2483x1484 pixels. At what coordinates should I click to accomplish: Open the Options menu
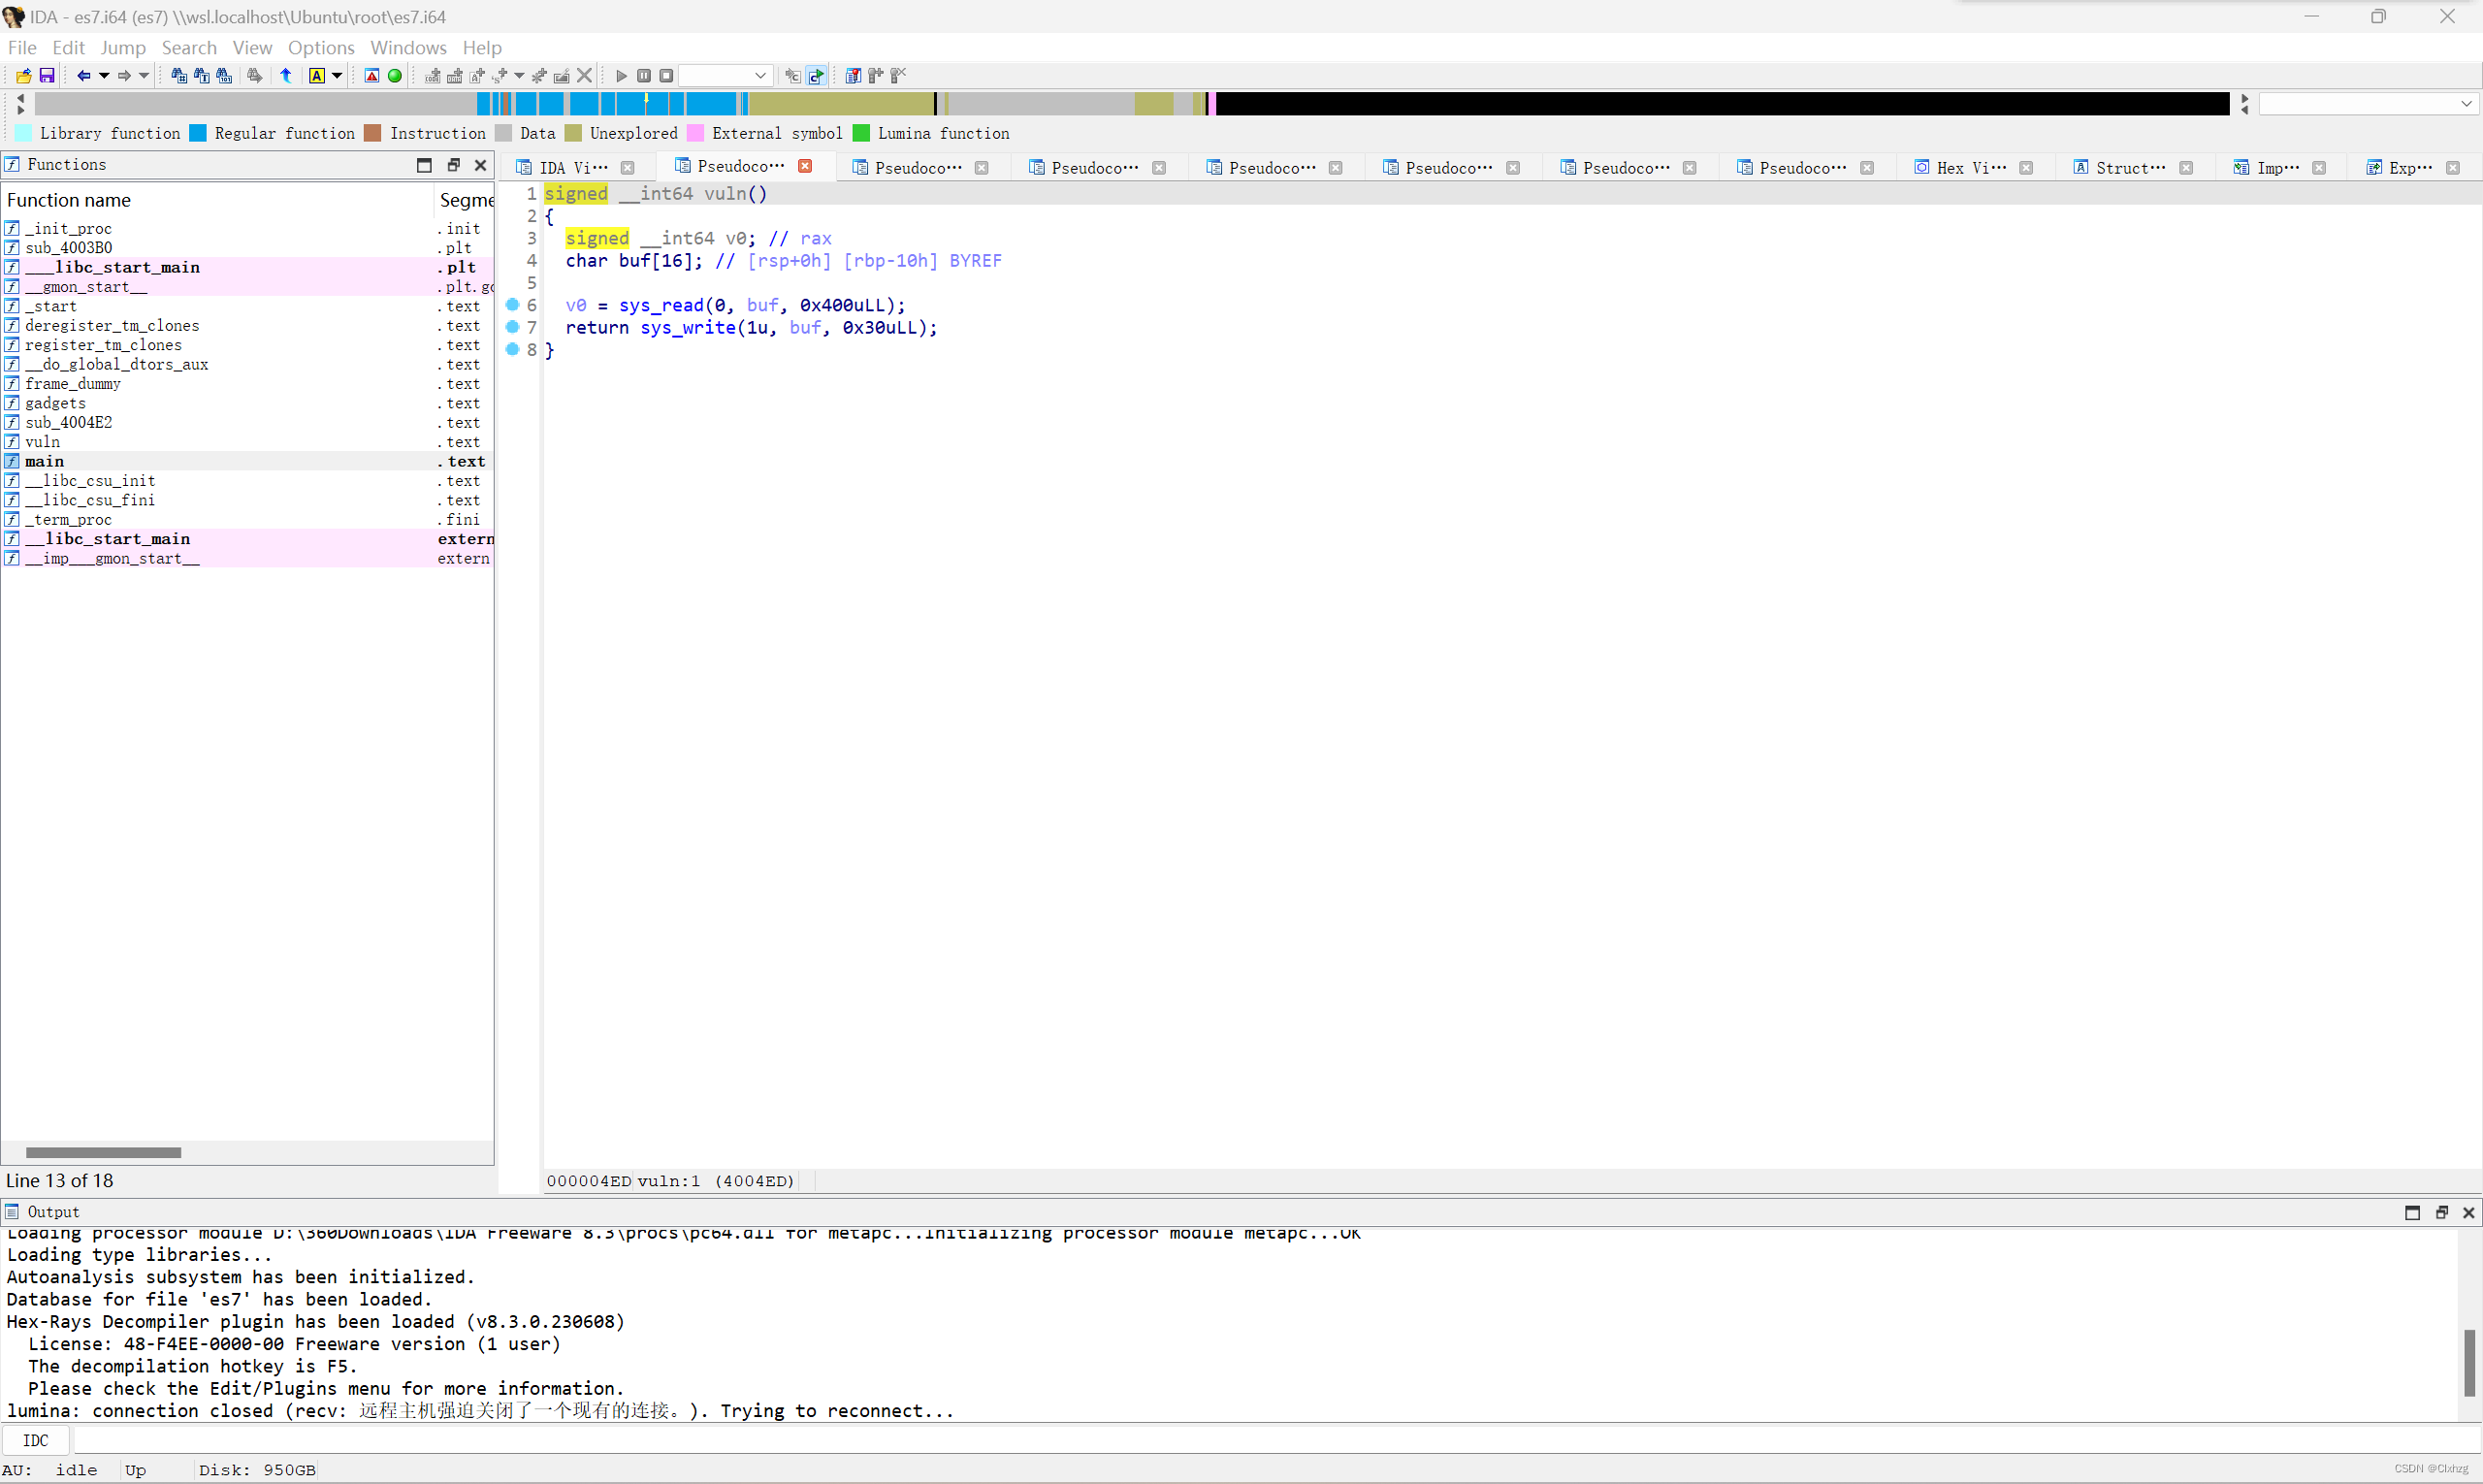[x=321, y=48]
